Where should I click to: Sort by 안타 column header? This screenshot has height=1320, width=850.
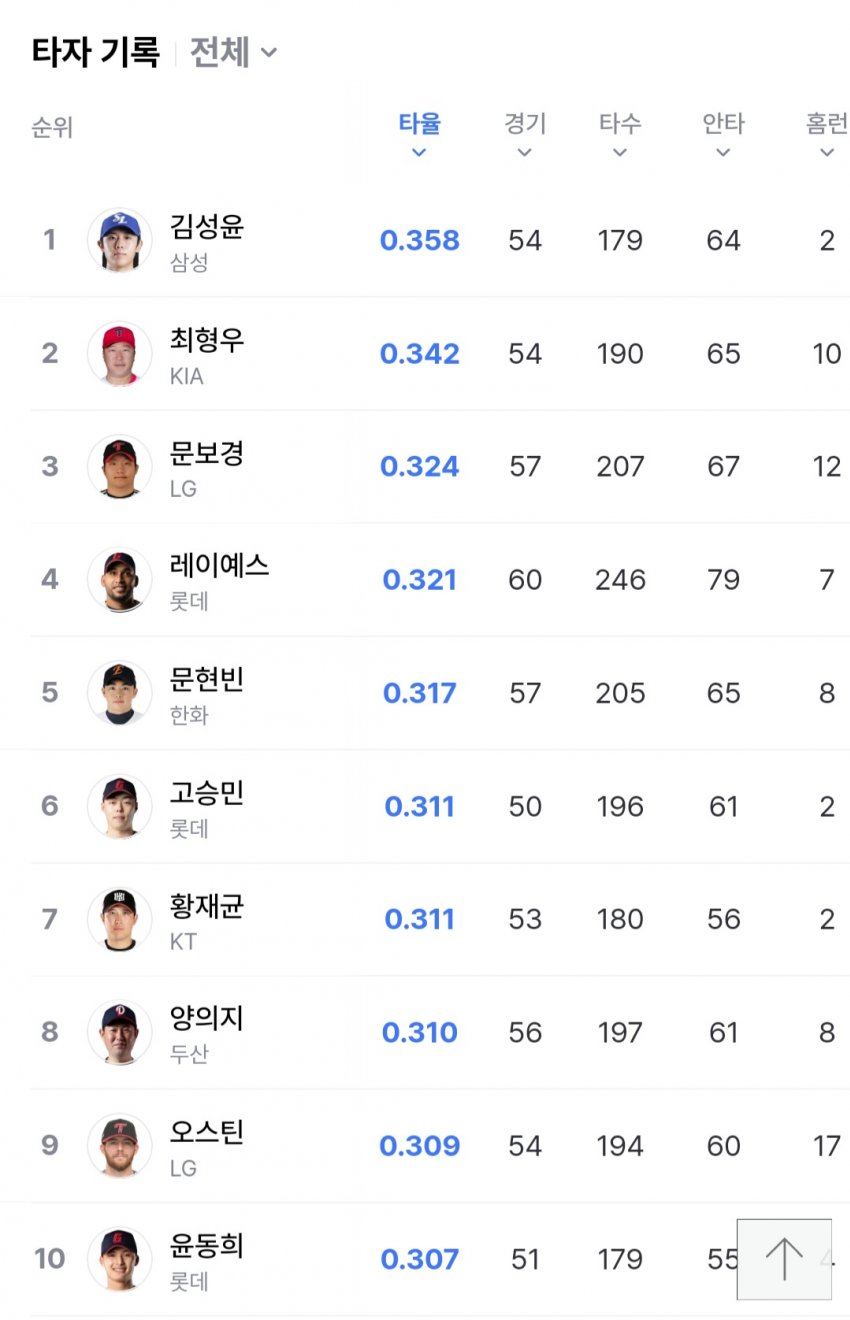(x=723, y=133)
